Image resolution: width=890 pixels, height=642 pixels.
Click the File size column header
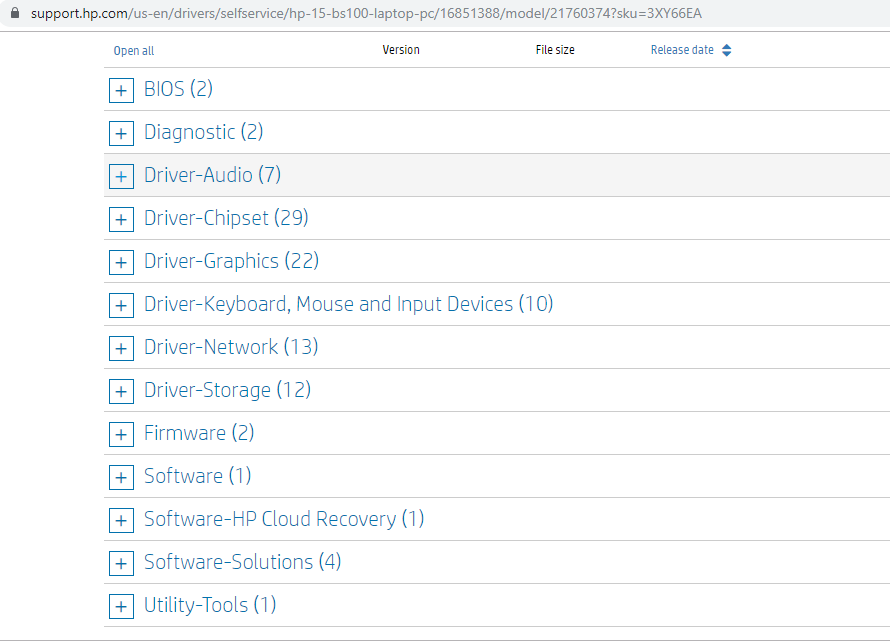555,50
